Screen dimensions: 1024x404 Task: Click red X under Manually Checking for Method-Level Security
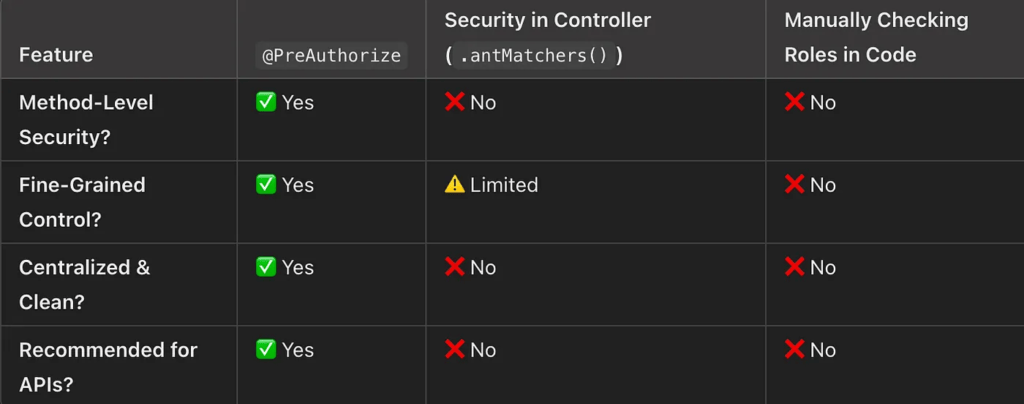click(795, 102)
